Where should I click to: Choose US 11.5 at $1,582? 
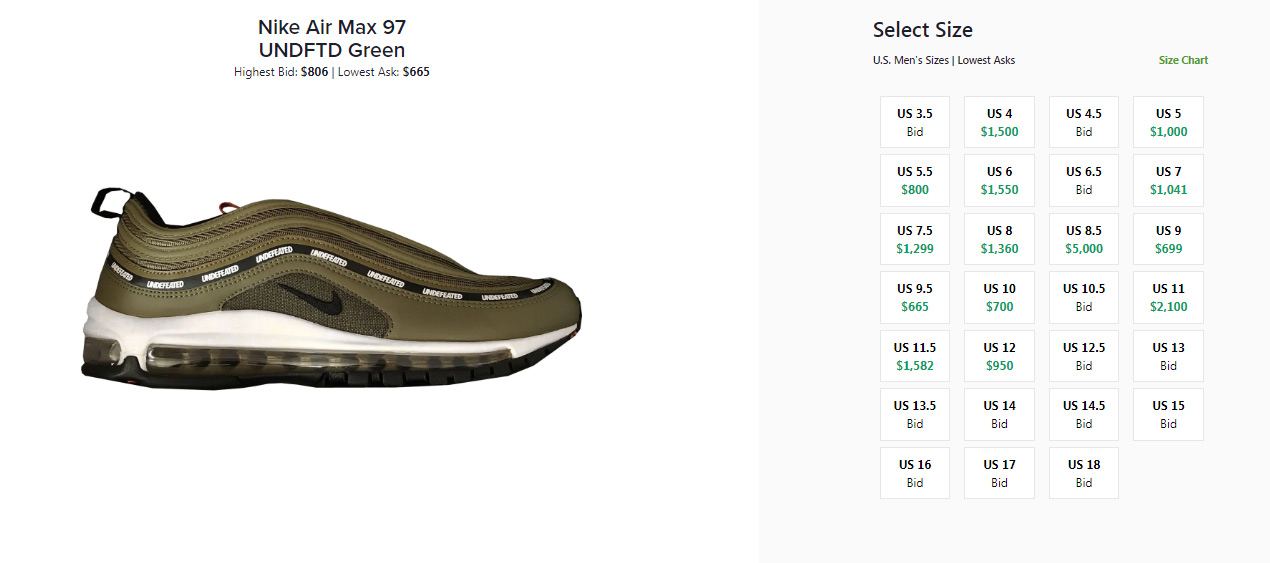point(915,356)
